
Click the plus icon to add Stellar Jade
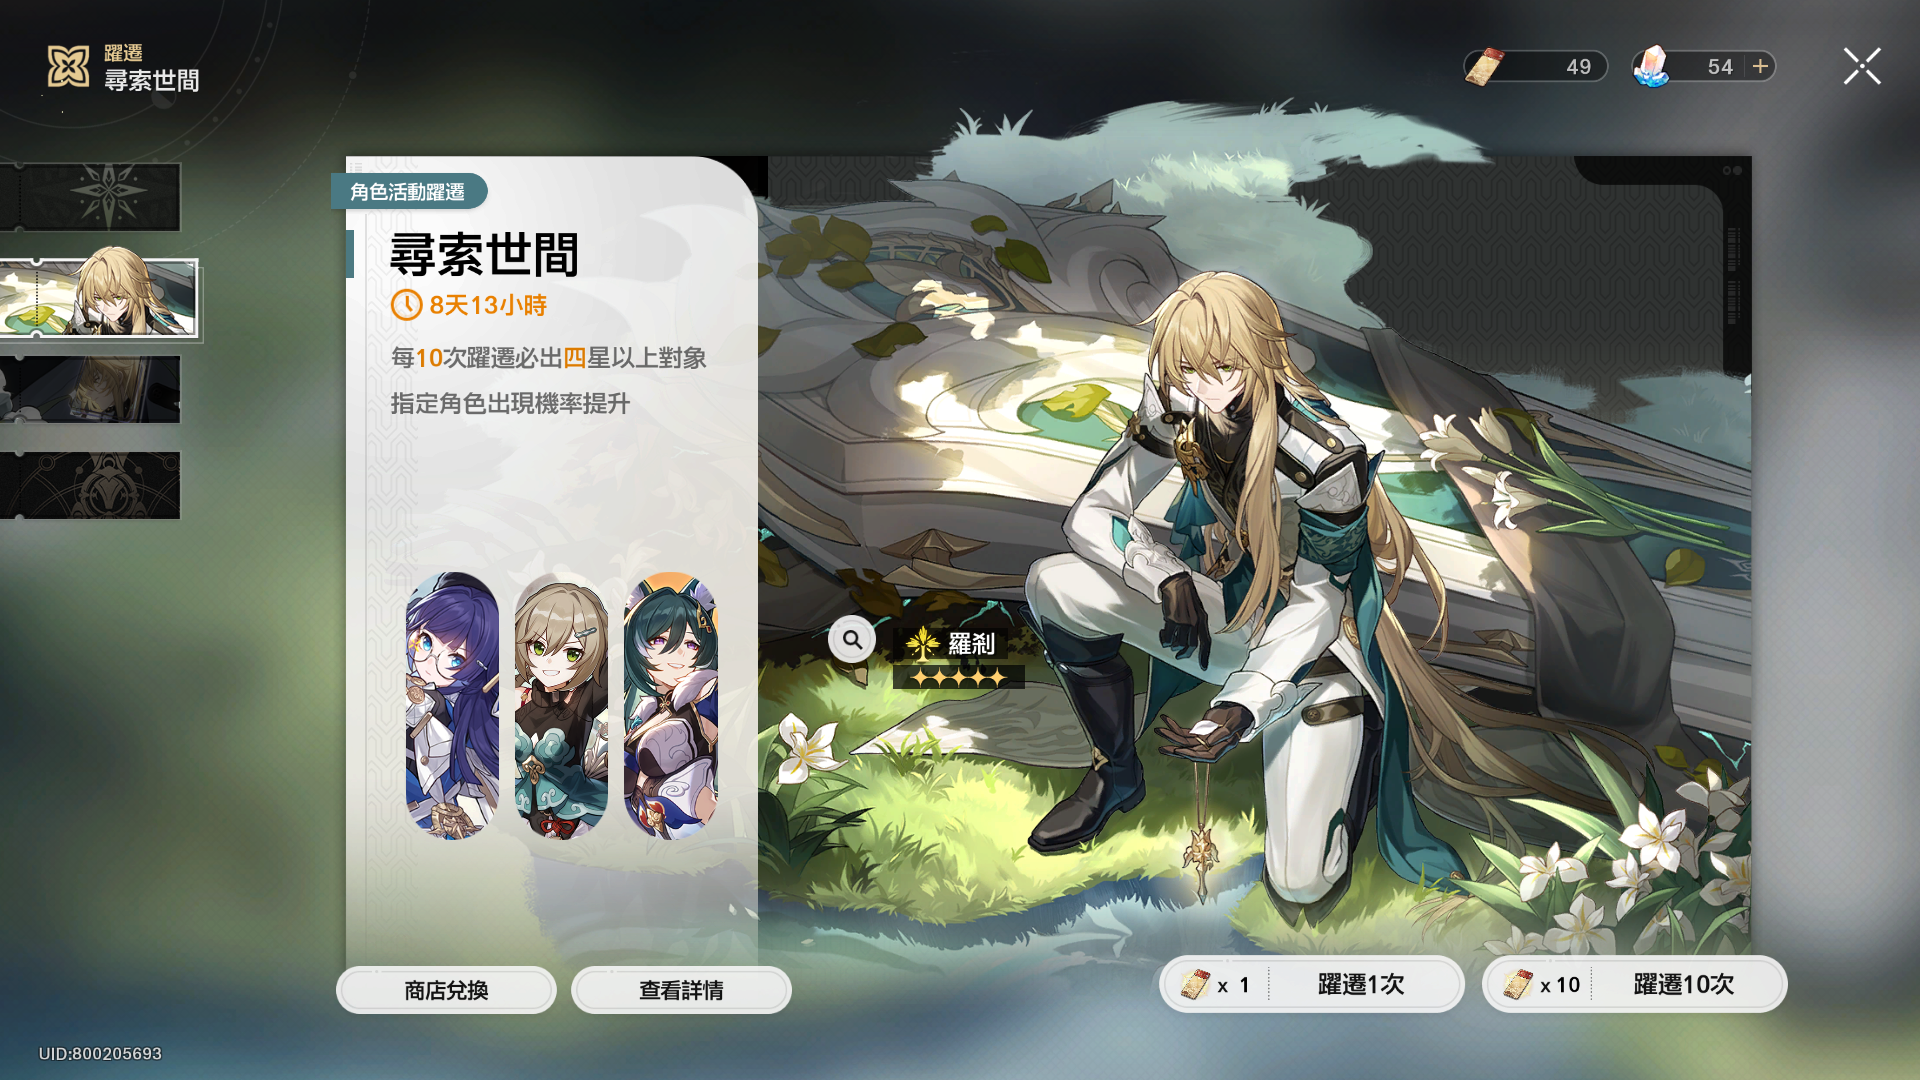click(x=1760, y=66)
